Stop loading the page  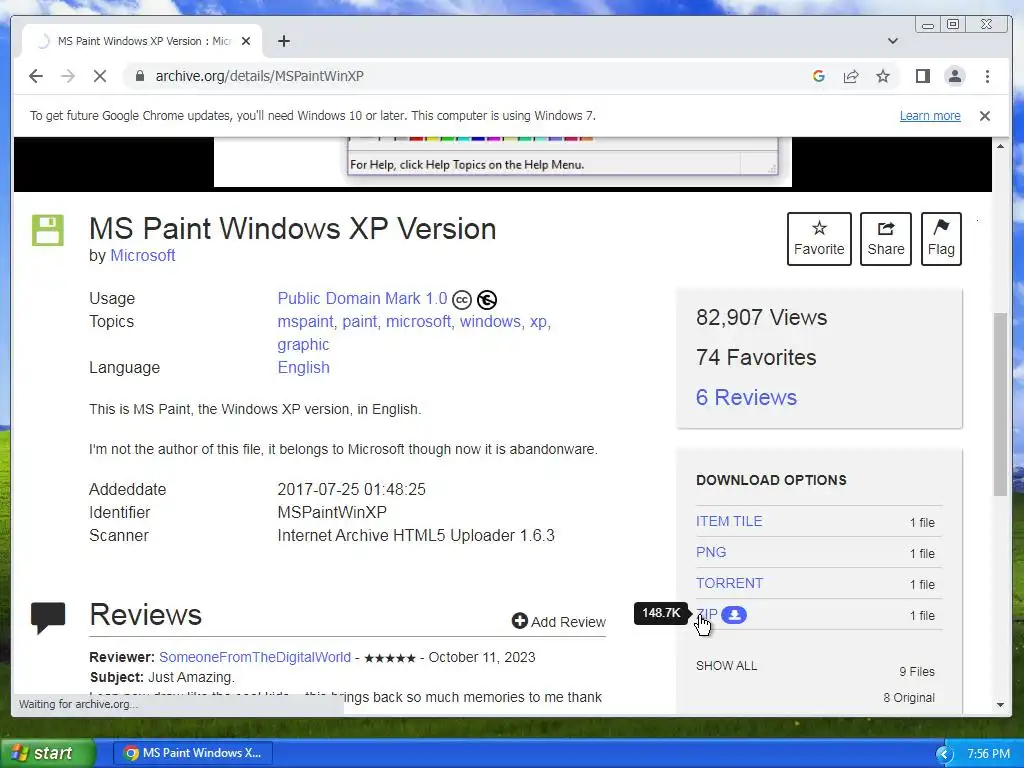point(99,76)
